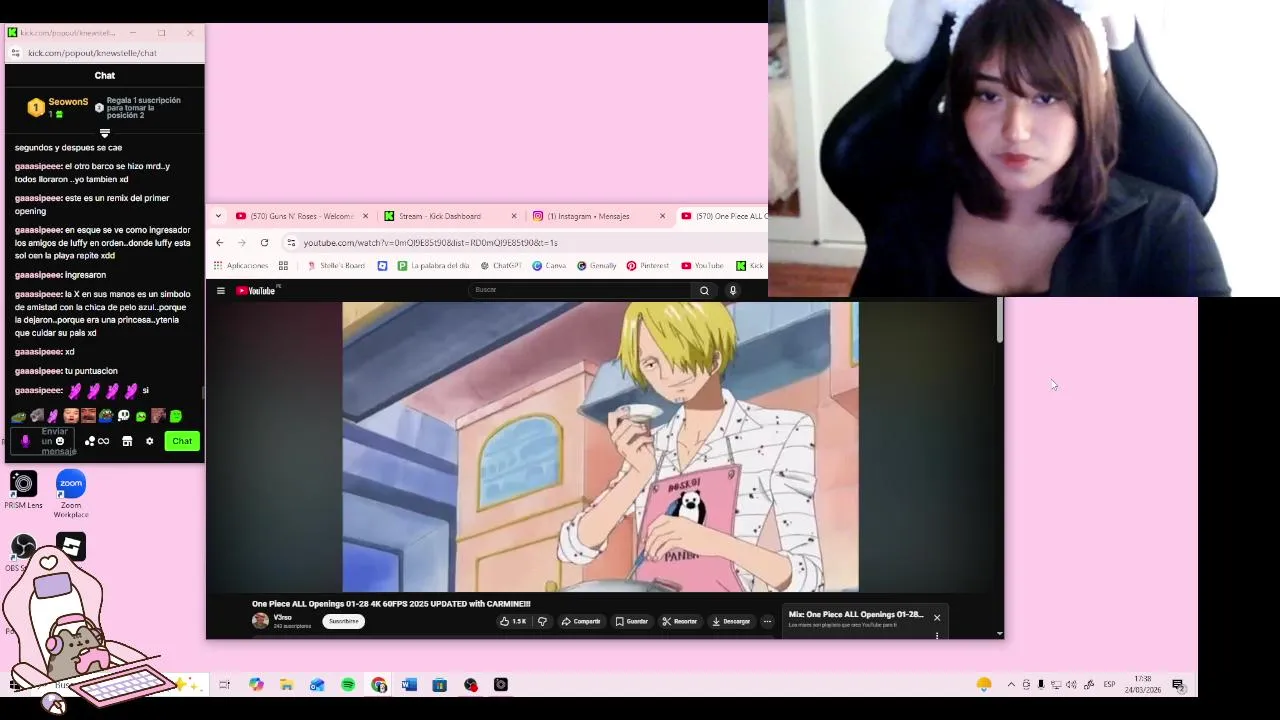Open Copilot from the taskbar

click(256, 685)
